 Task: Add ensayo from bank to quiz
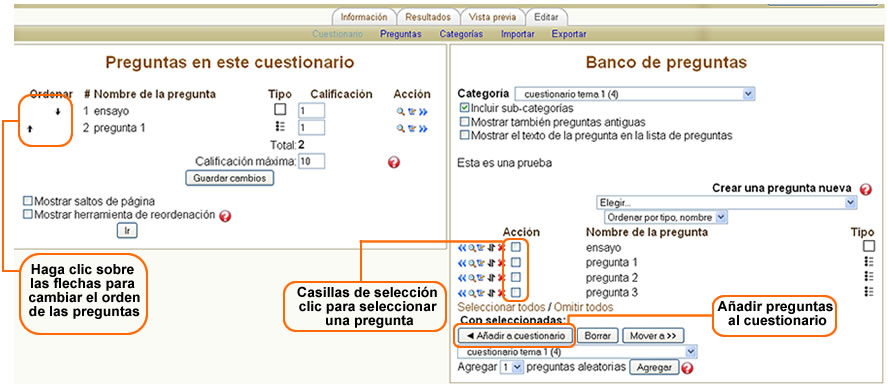pos(462,248)
